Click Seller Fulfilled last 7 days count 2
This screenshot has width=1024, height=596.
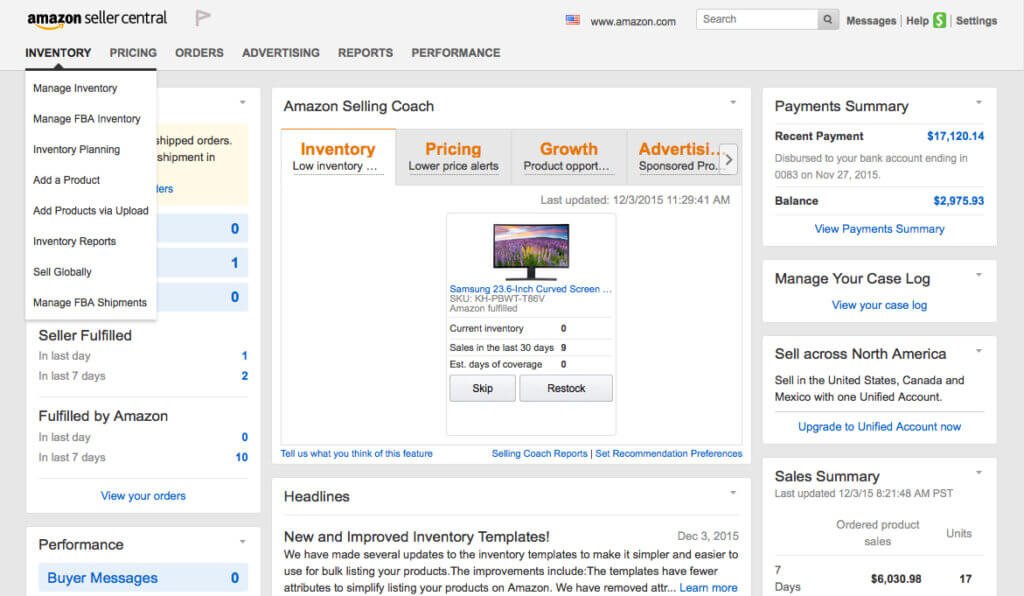(245, 376)
